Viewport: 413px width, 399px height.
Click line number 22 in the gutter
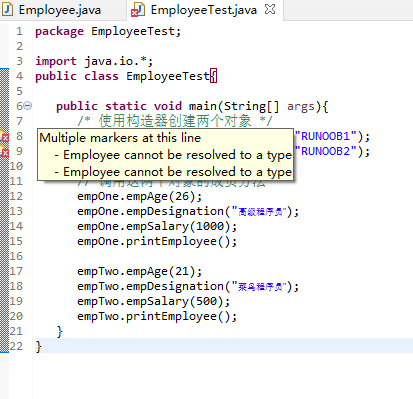[x=16, y=346]
